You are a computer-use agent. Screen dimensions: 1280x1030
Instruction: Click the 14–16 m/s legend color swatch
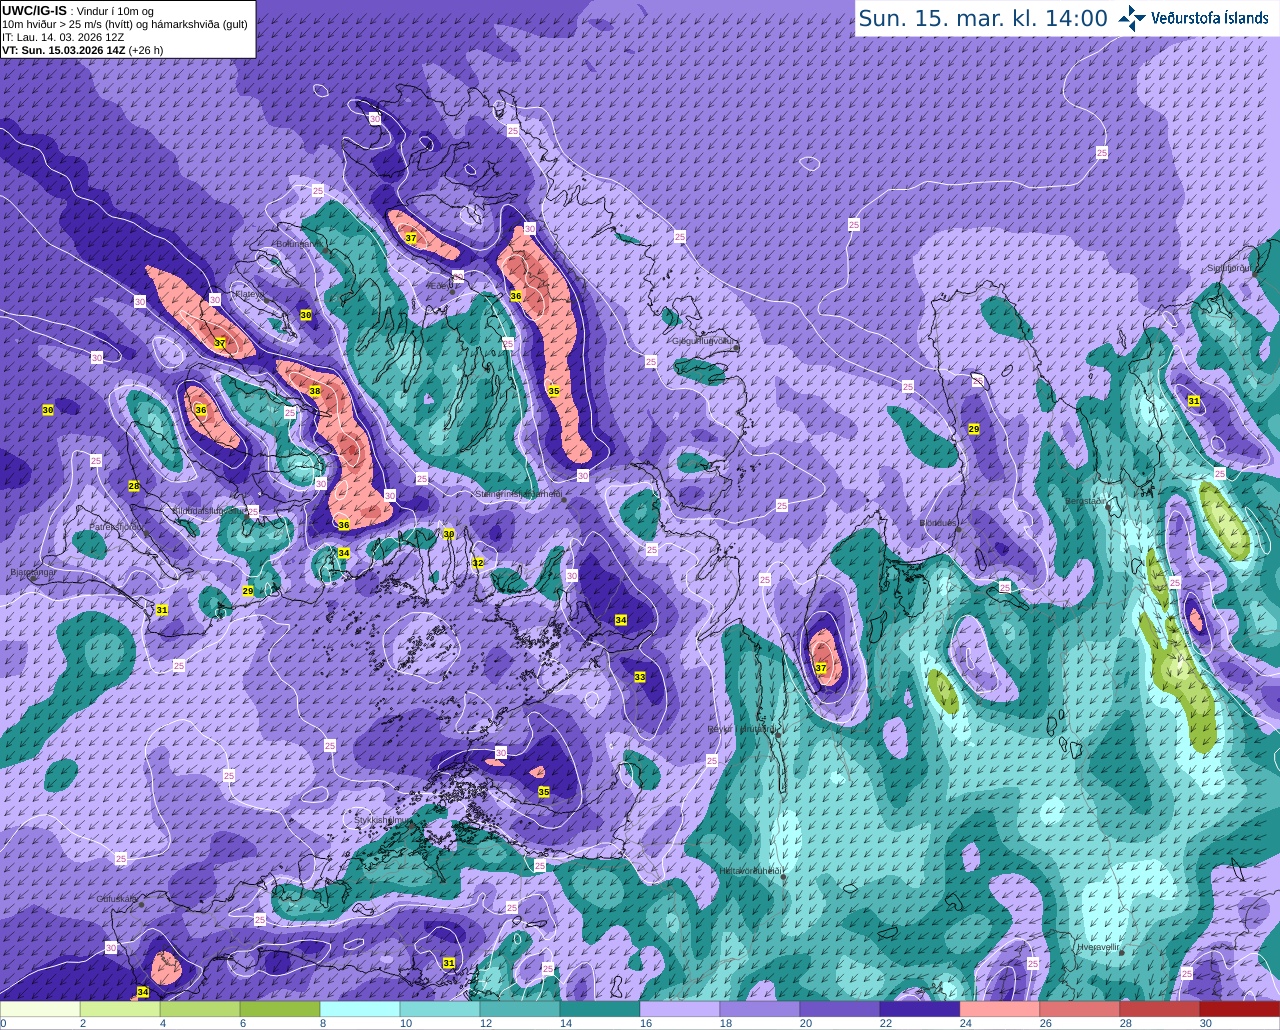click(600, 1008)
